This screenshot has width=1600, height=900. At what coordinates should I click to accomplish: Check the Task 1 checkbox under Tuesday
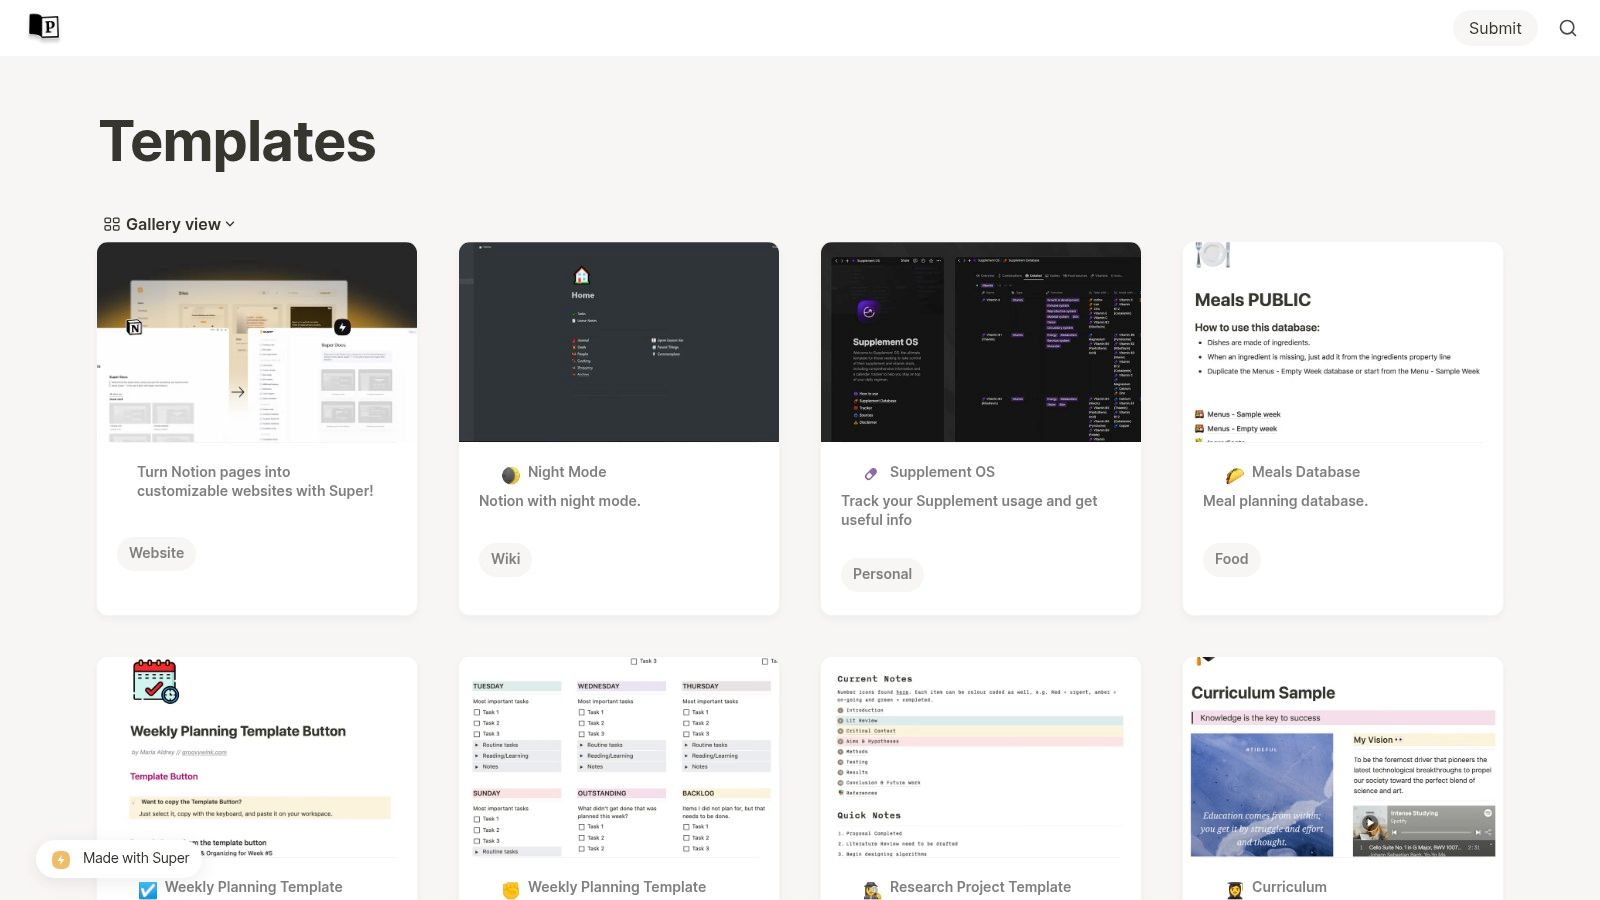[476, 712]
